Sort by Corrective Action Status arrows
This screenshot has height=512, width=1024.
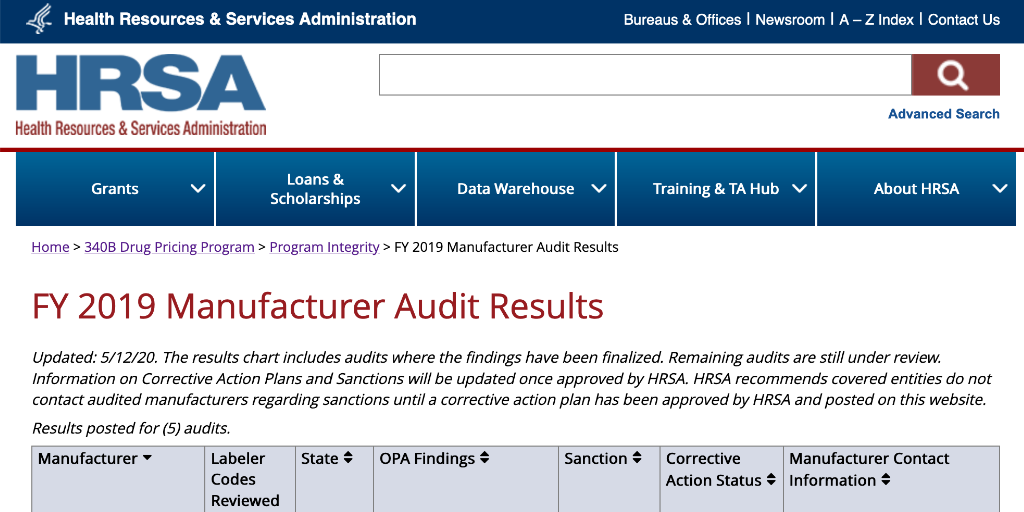coord(771,480)
